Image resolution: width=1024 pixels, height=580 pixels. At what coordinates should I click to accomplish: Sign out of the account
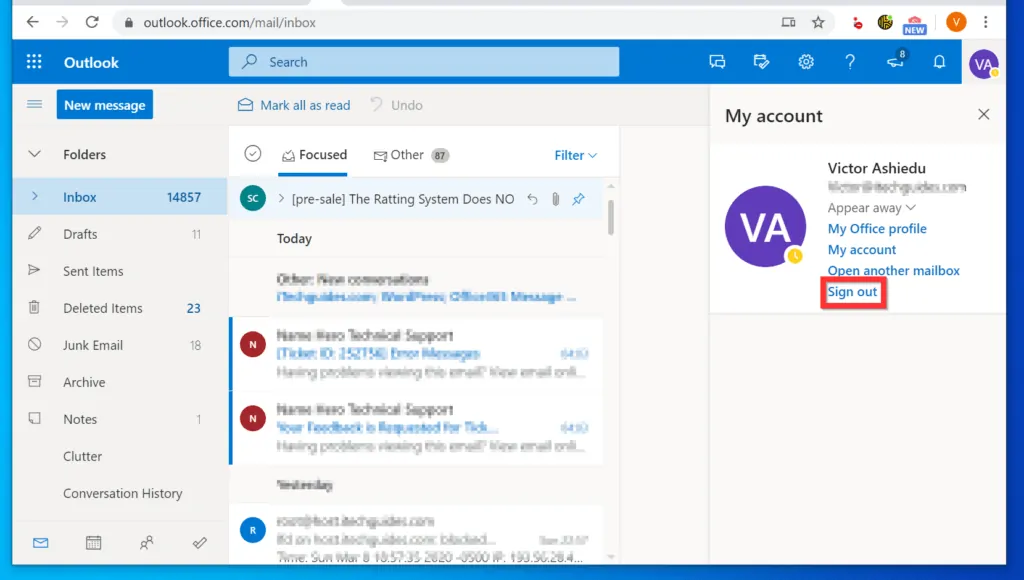852,291
